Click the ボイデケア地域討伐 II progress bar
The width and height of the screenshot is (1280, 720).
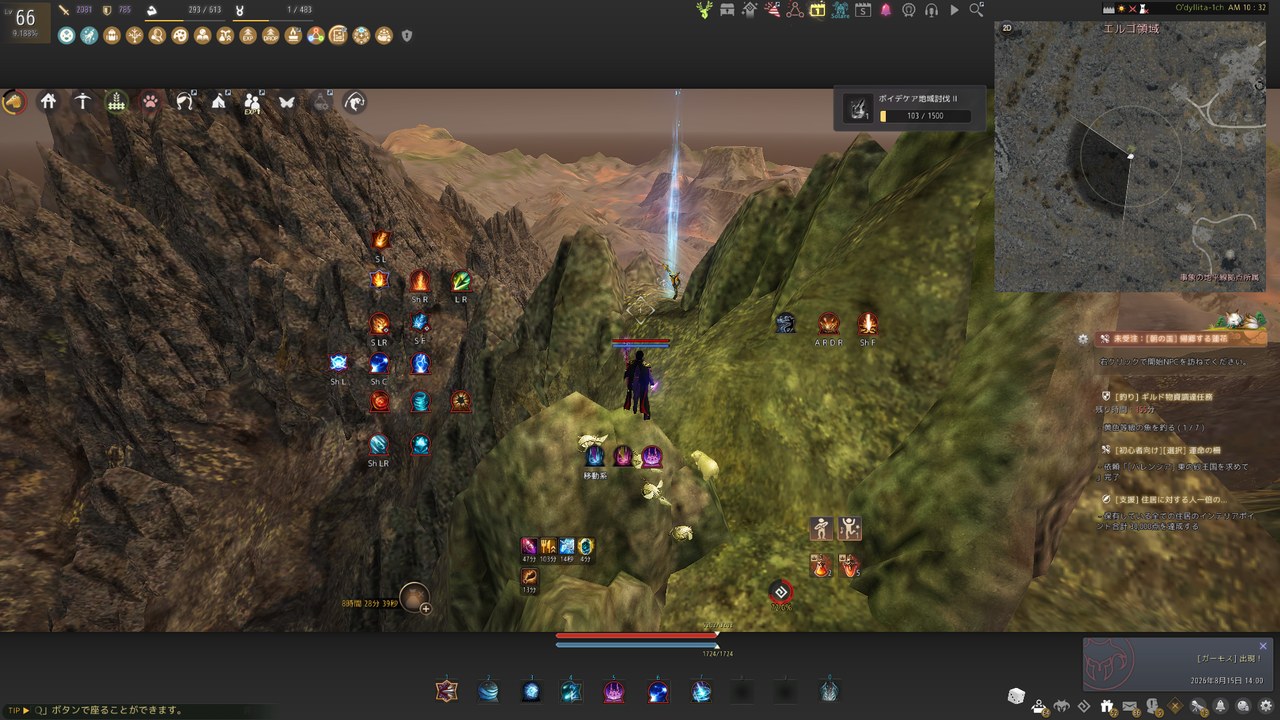pos(925,116)
